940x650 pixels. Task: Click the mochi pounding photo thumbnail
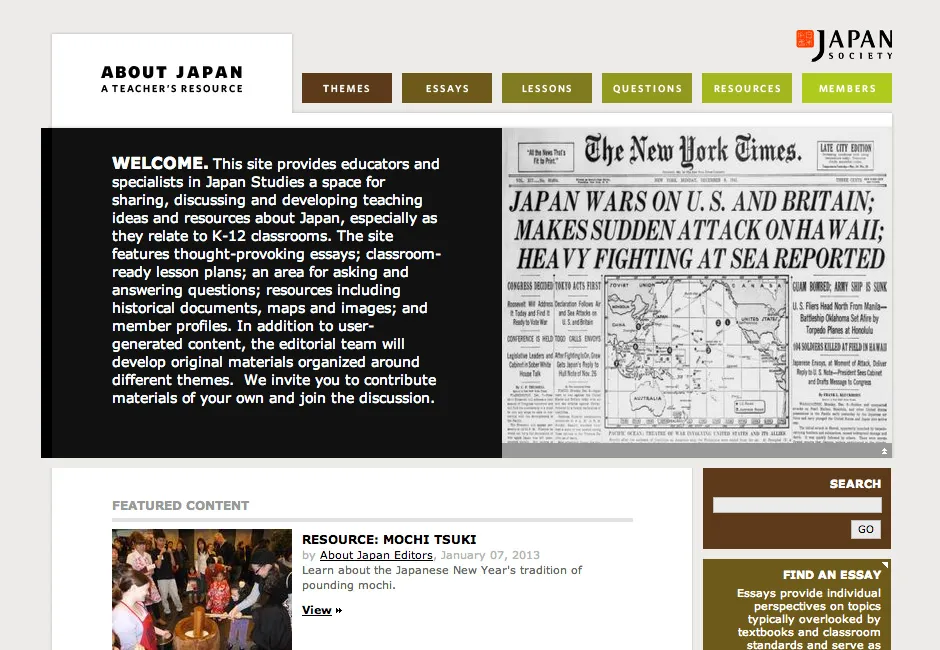(x=201, y=590)
